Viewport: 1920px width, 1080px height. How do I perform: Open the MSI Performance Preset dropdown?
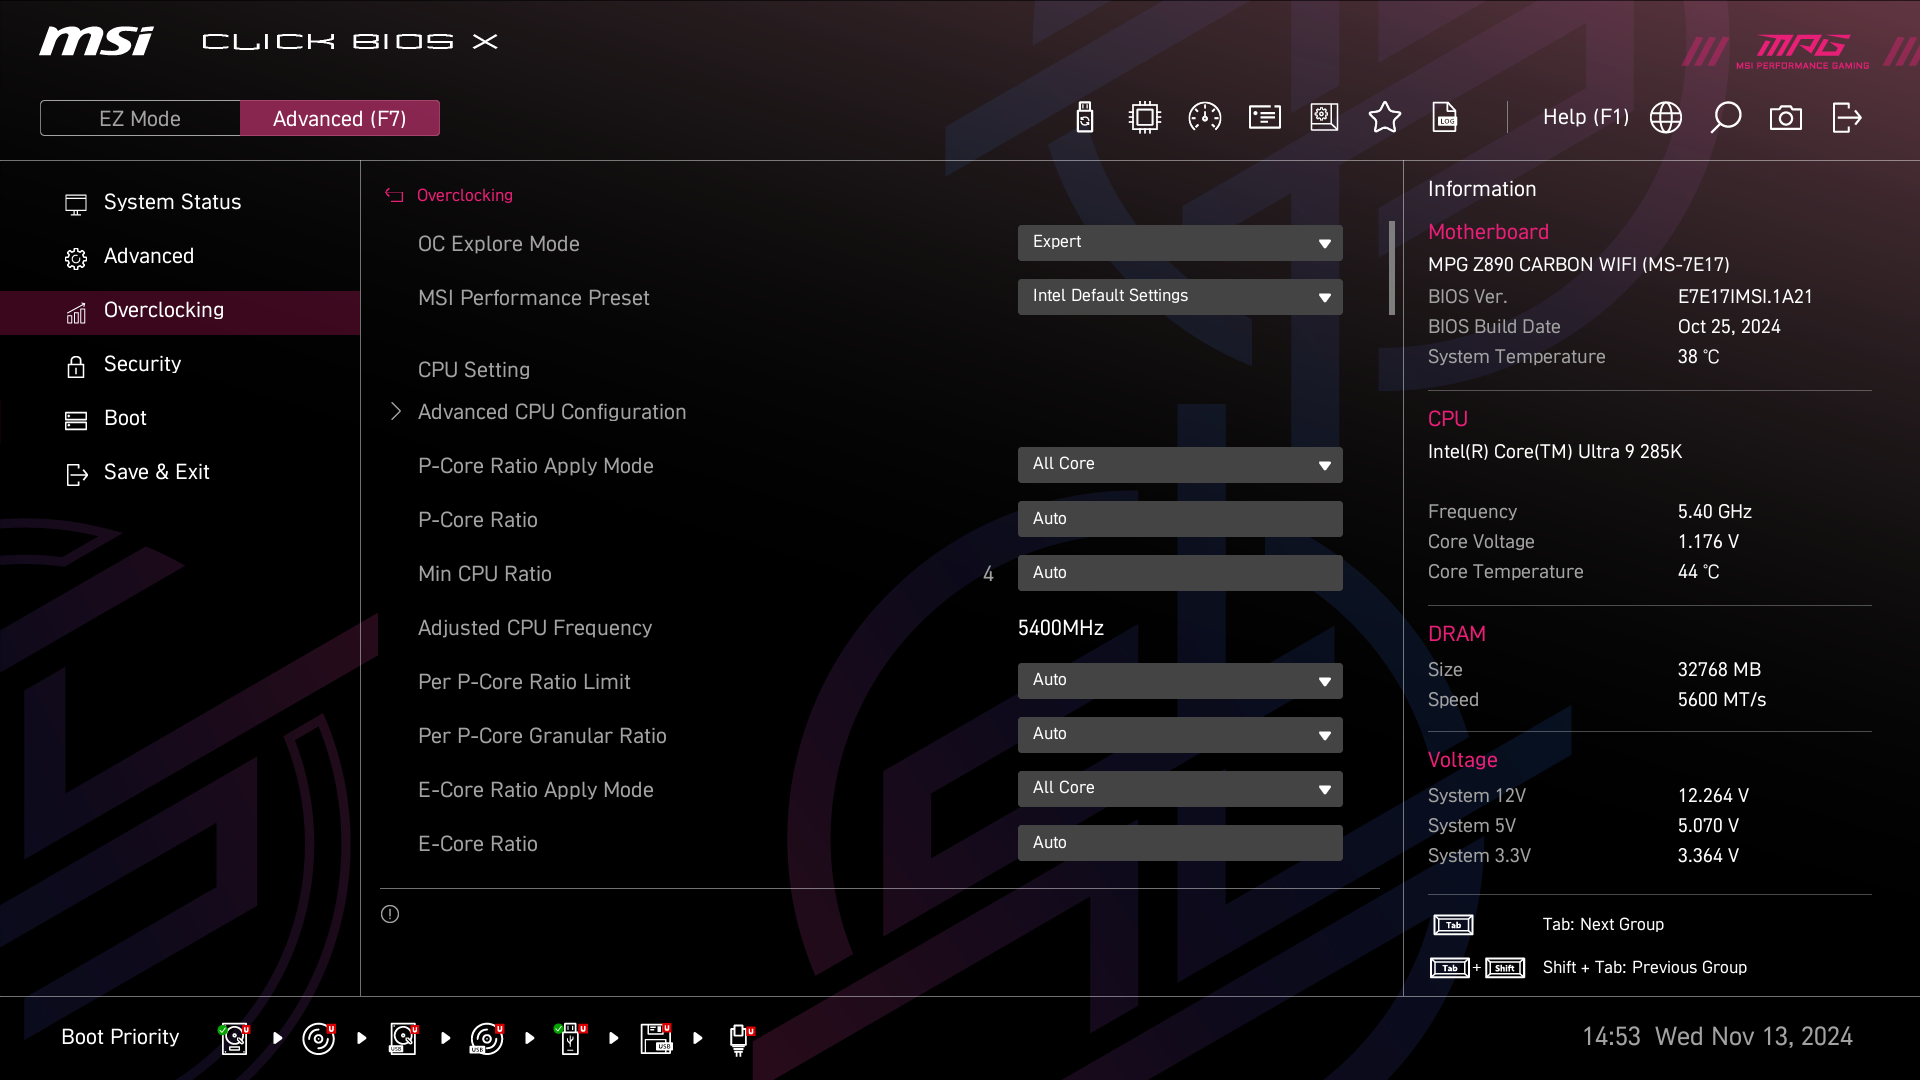(x=1179, y=297)
